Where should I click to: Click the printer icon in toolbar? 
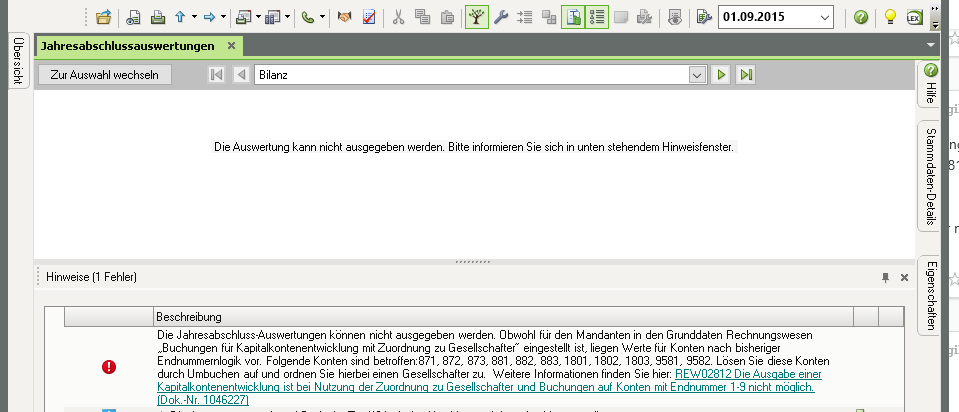tap(158, 17)
